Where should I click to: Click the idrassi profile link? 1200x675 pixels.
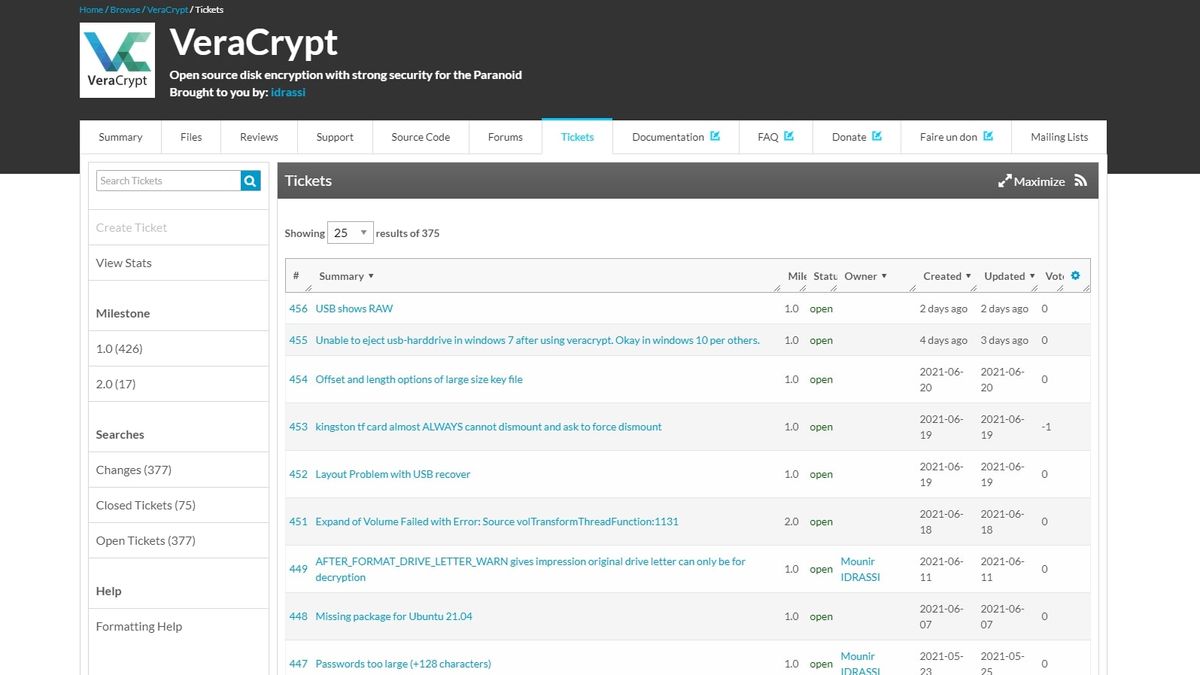tap(288, 91)
